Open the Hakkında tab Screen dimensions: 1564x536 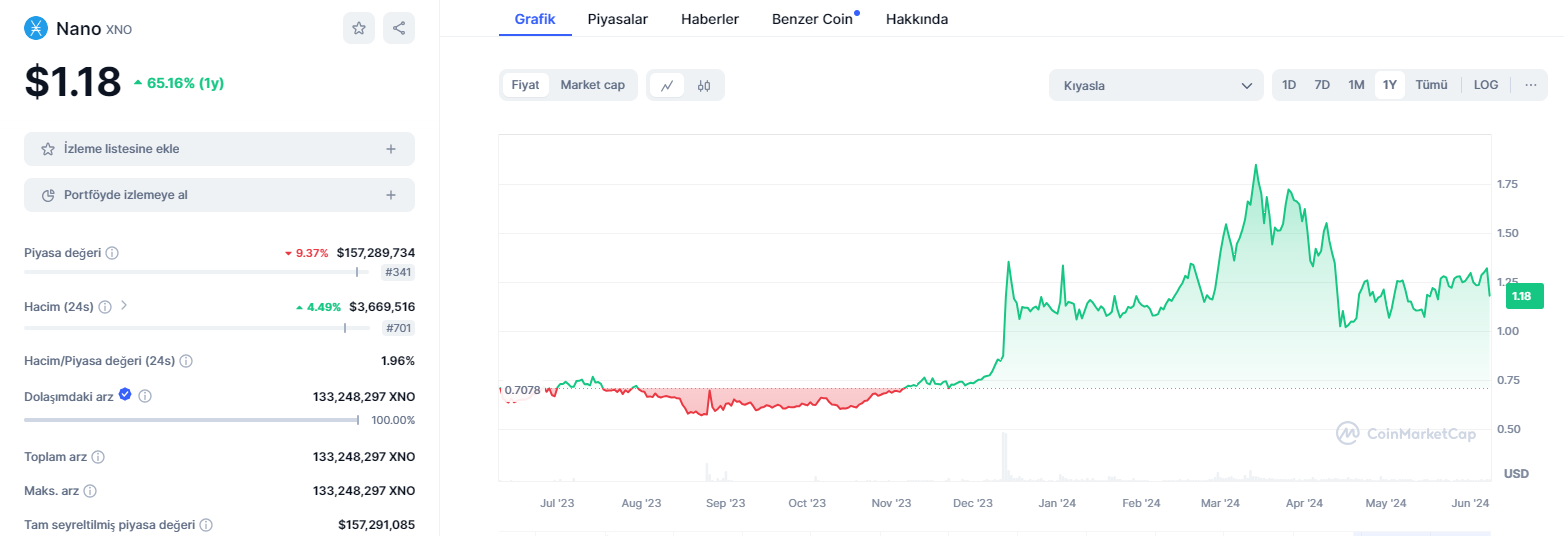pos(917,19)
